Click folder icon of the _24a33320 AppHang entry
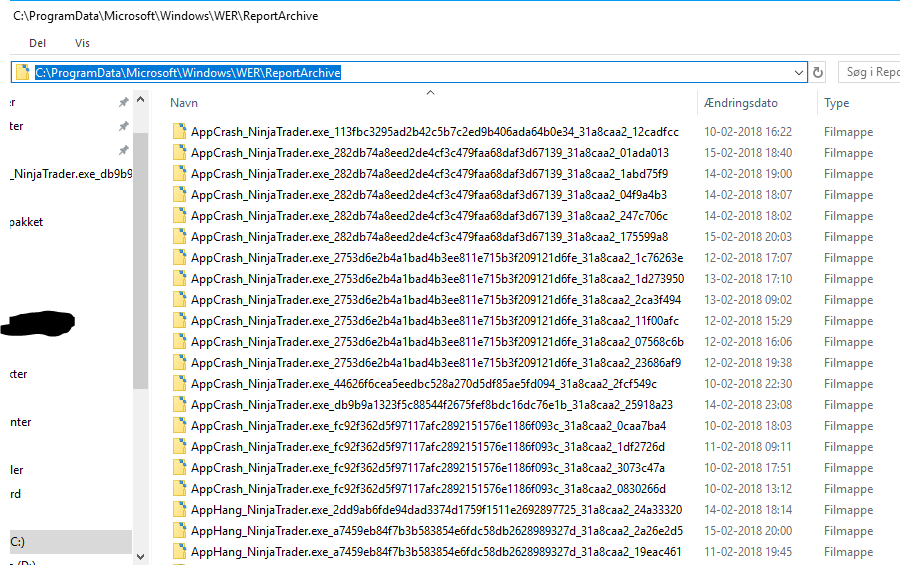The width and height of the screenshot is (900, 584). pos(179,510)
